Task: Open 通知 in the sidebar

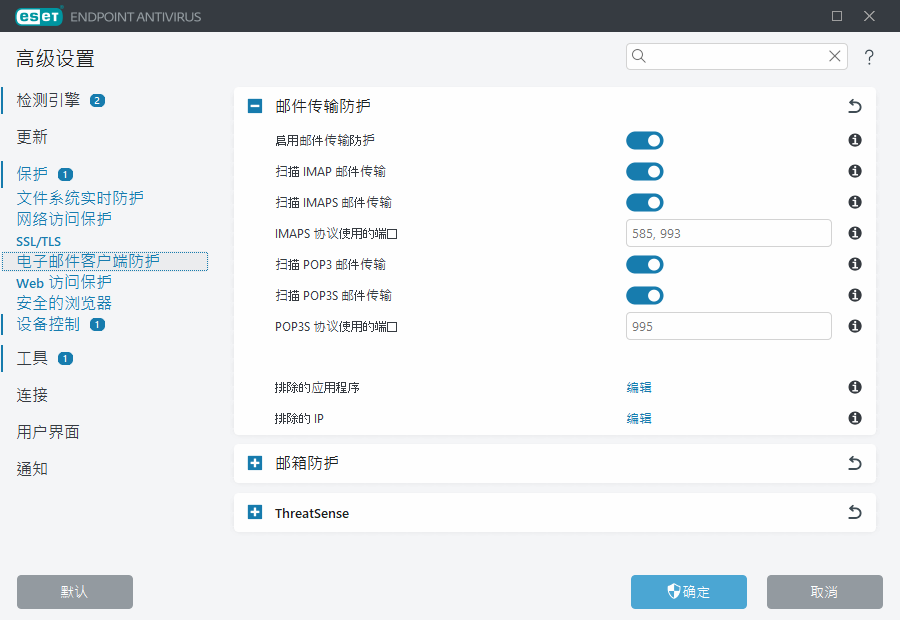Action: click(x=32, y=469)
